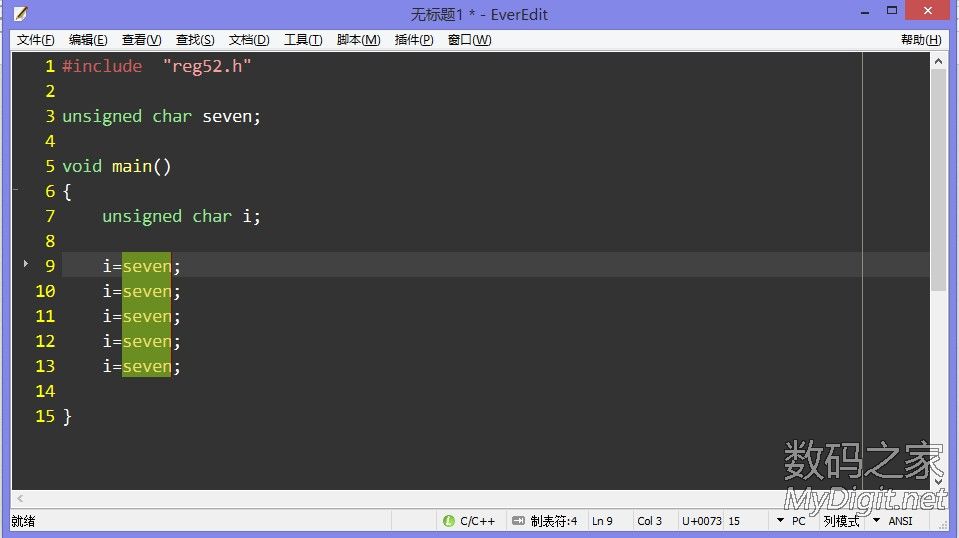Click the resize grip at bottom-right corner
Image resolution: width=959 pixels, height=538 pixels.
pos(949,528)
